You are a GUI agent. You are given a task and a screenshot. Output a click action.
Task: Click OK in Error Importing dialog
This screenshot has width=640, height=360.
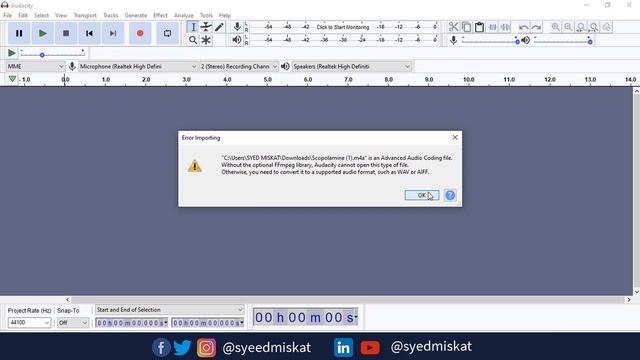[422, 195]
